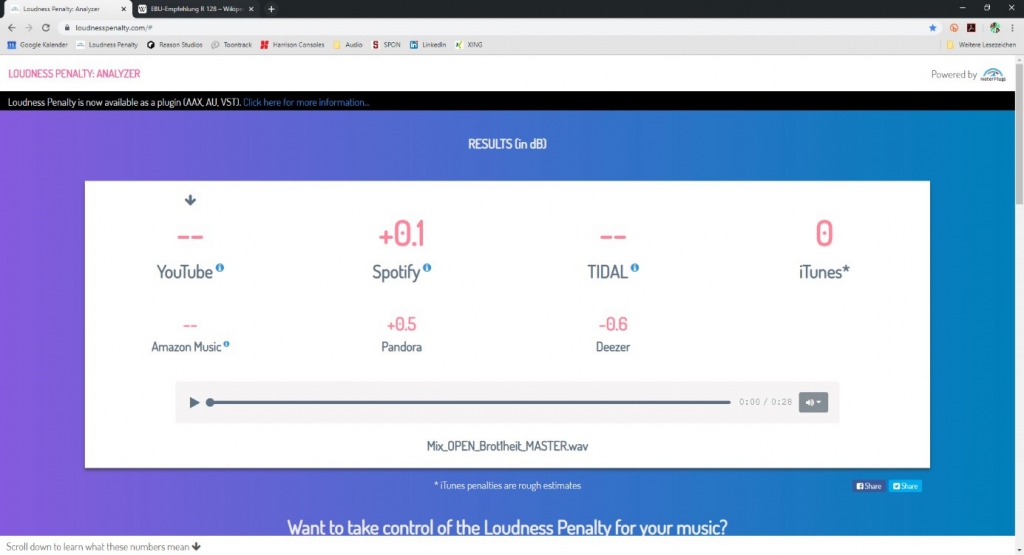Viewport: 1024px width, 555px height.
Task: Click the 'Click here for more information' link
Action: point(306,103)
